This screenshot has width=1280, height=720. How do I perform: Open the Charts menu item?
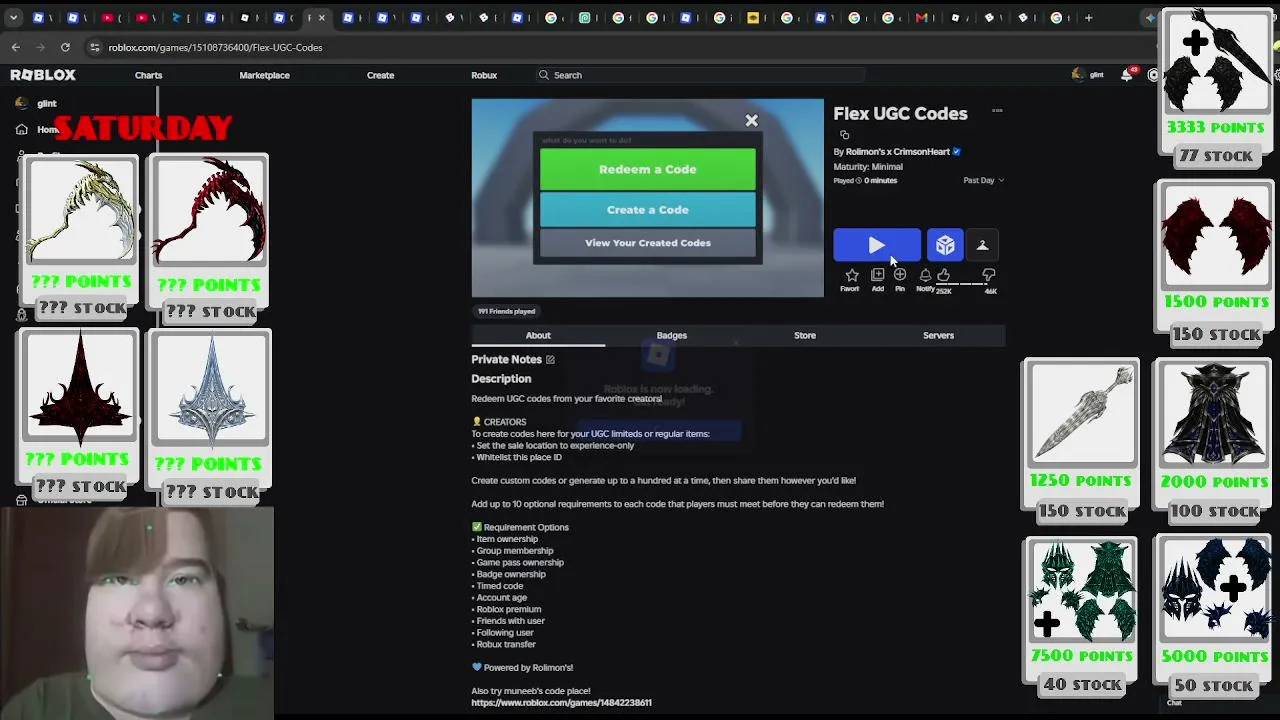pyautogui.click(x=148, y=75)
